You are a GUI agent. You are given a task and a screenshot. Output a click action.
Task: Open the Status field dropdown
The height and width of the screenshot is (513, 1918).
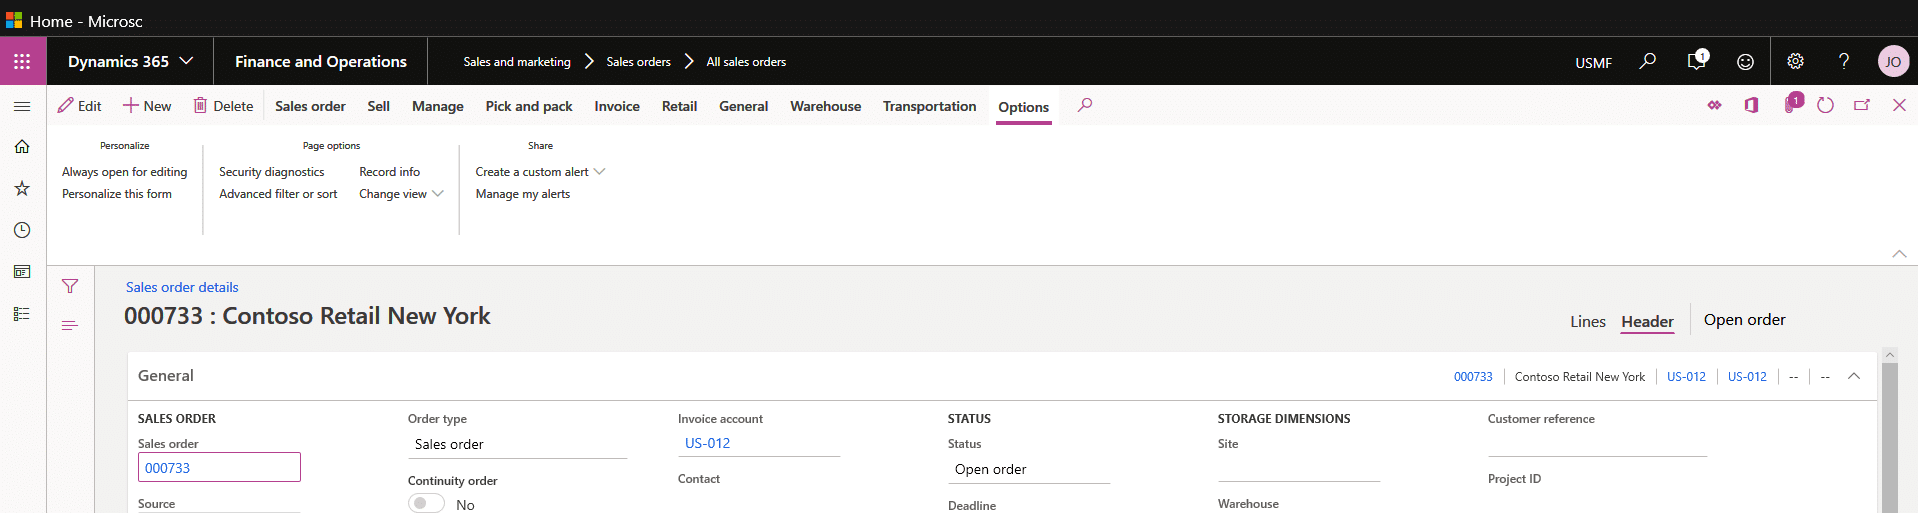[1029, 470]
